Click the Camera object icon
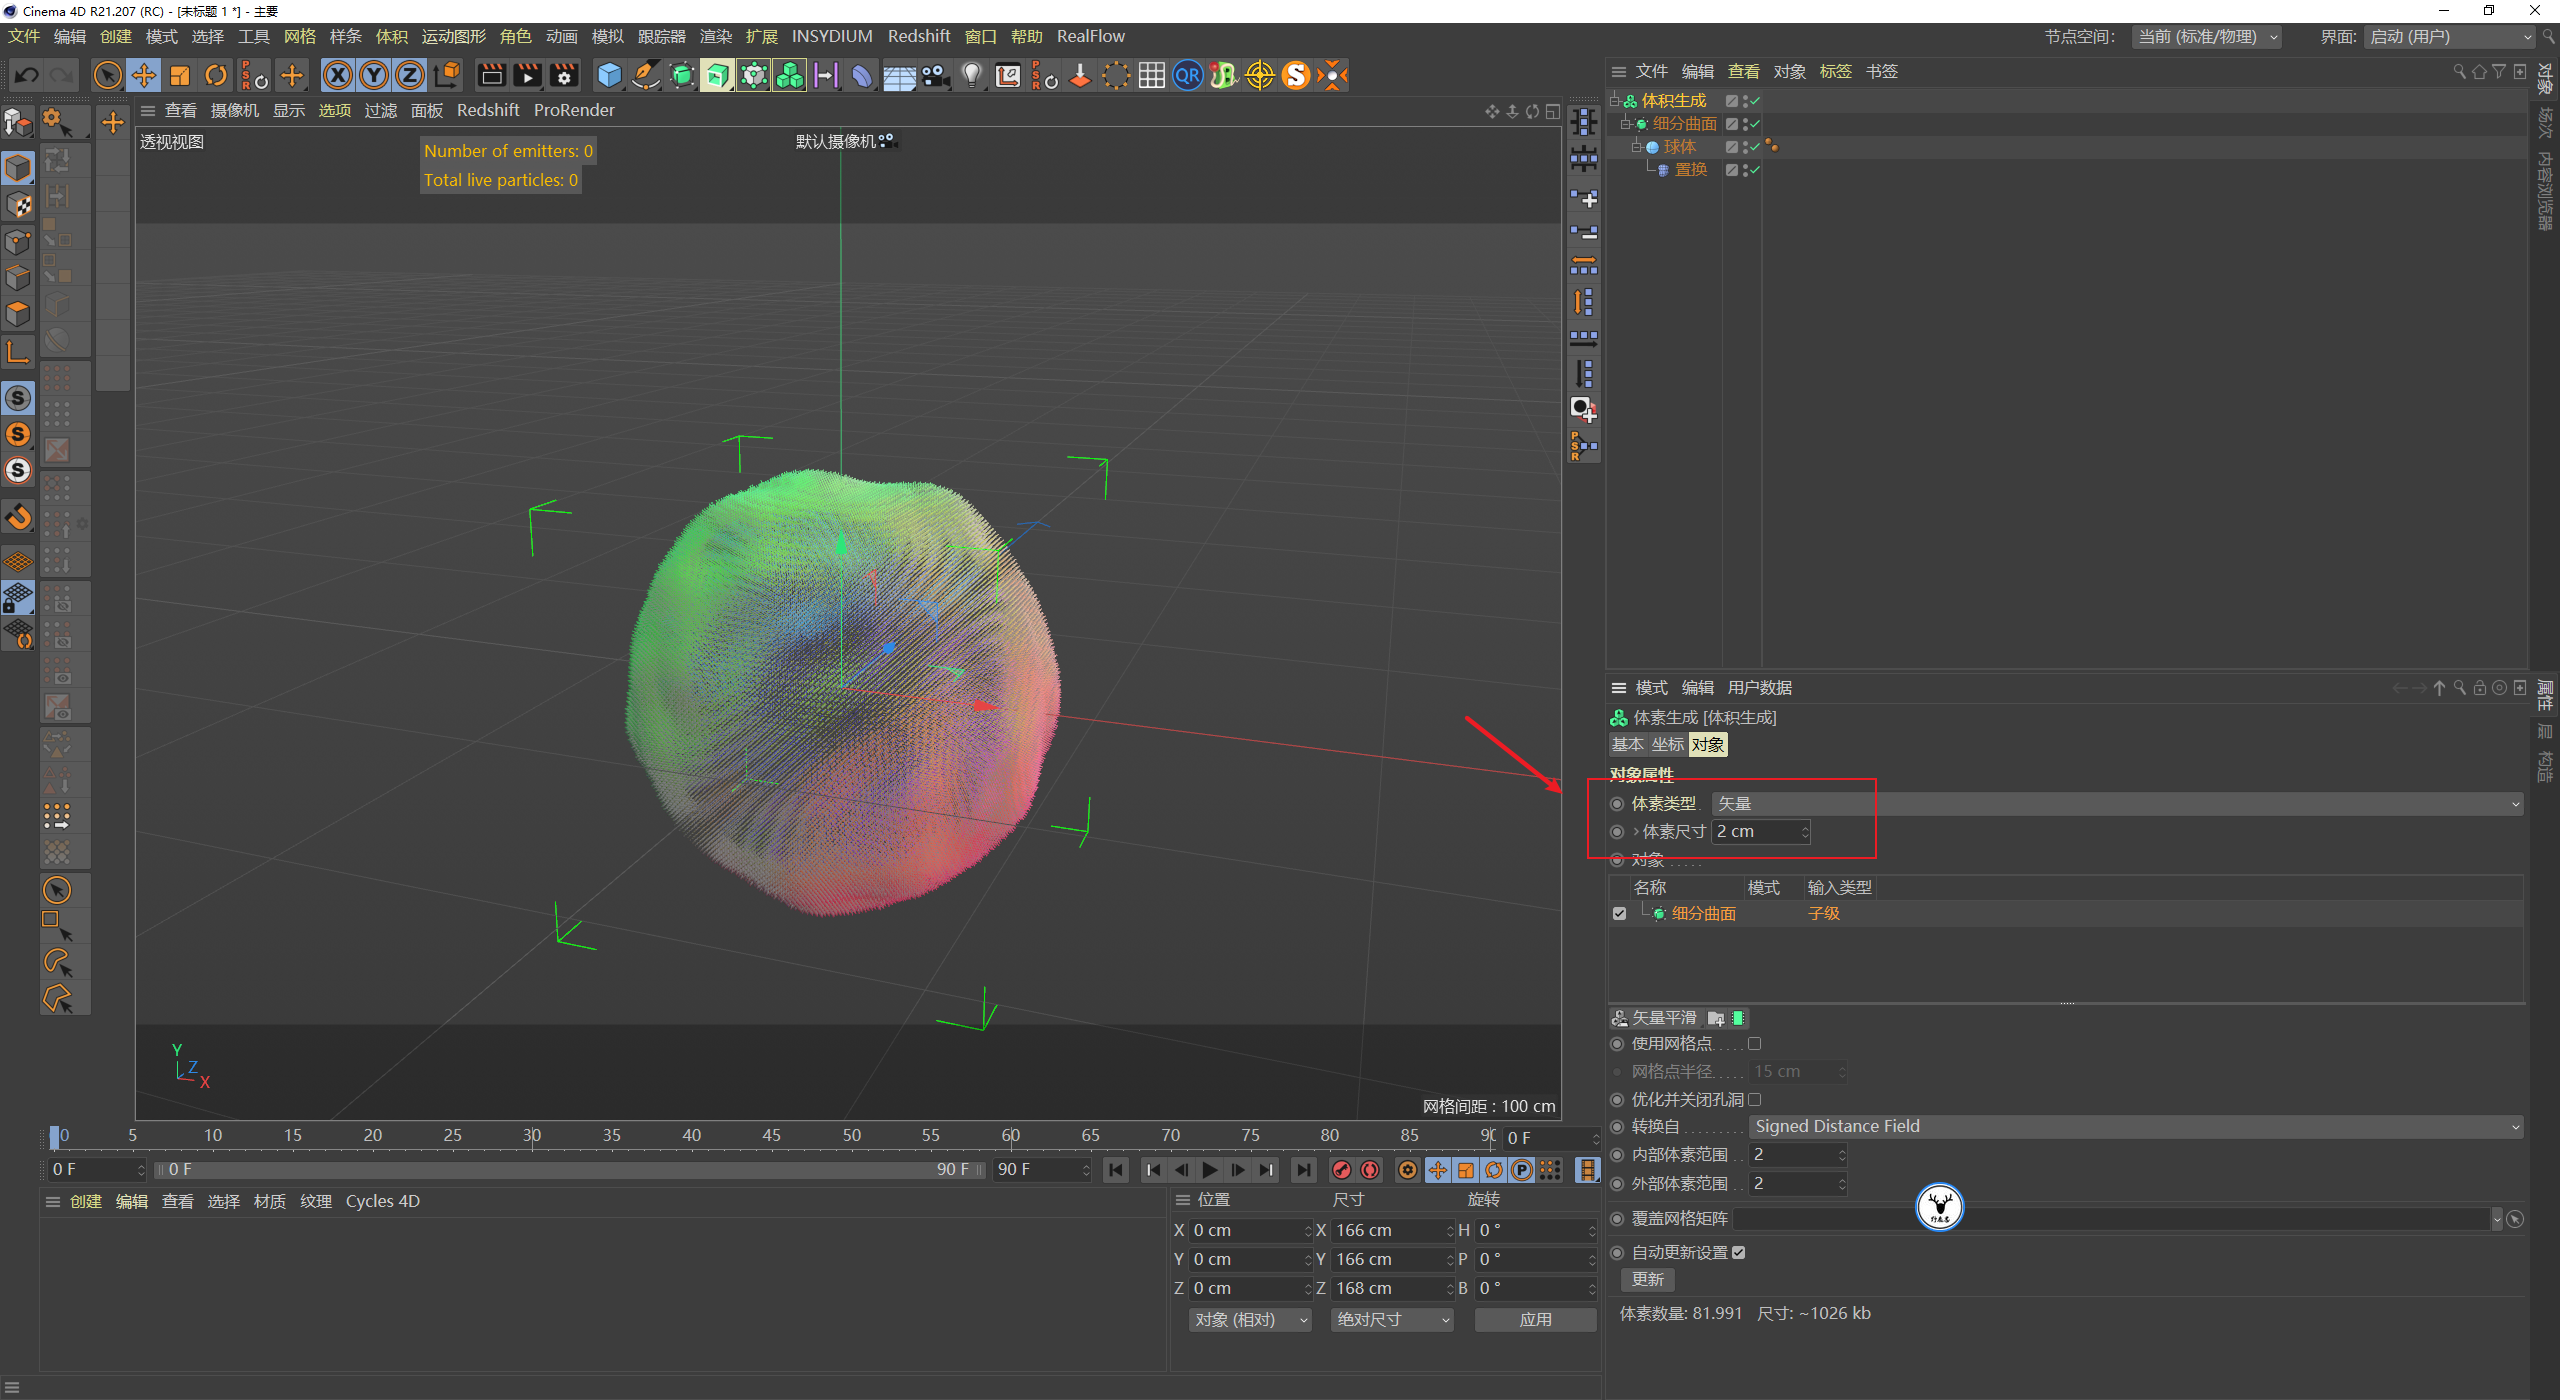 (936, 75)
